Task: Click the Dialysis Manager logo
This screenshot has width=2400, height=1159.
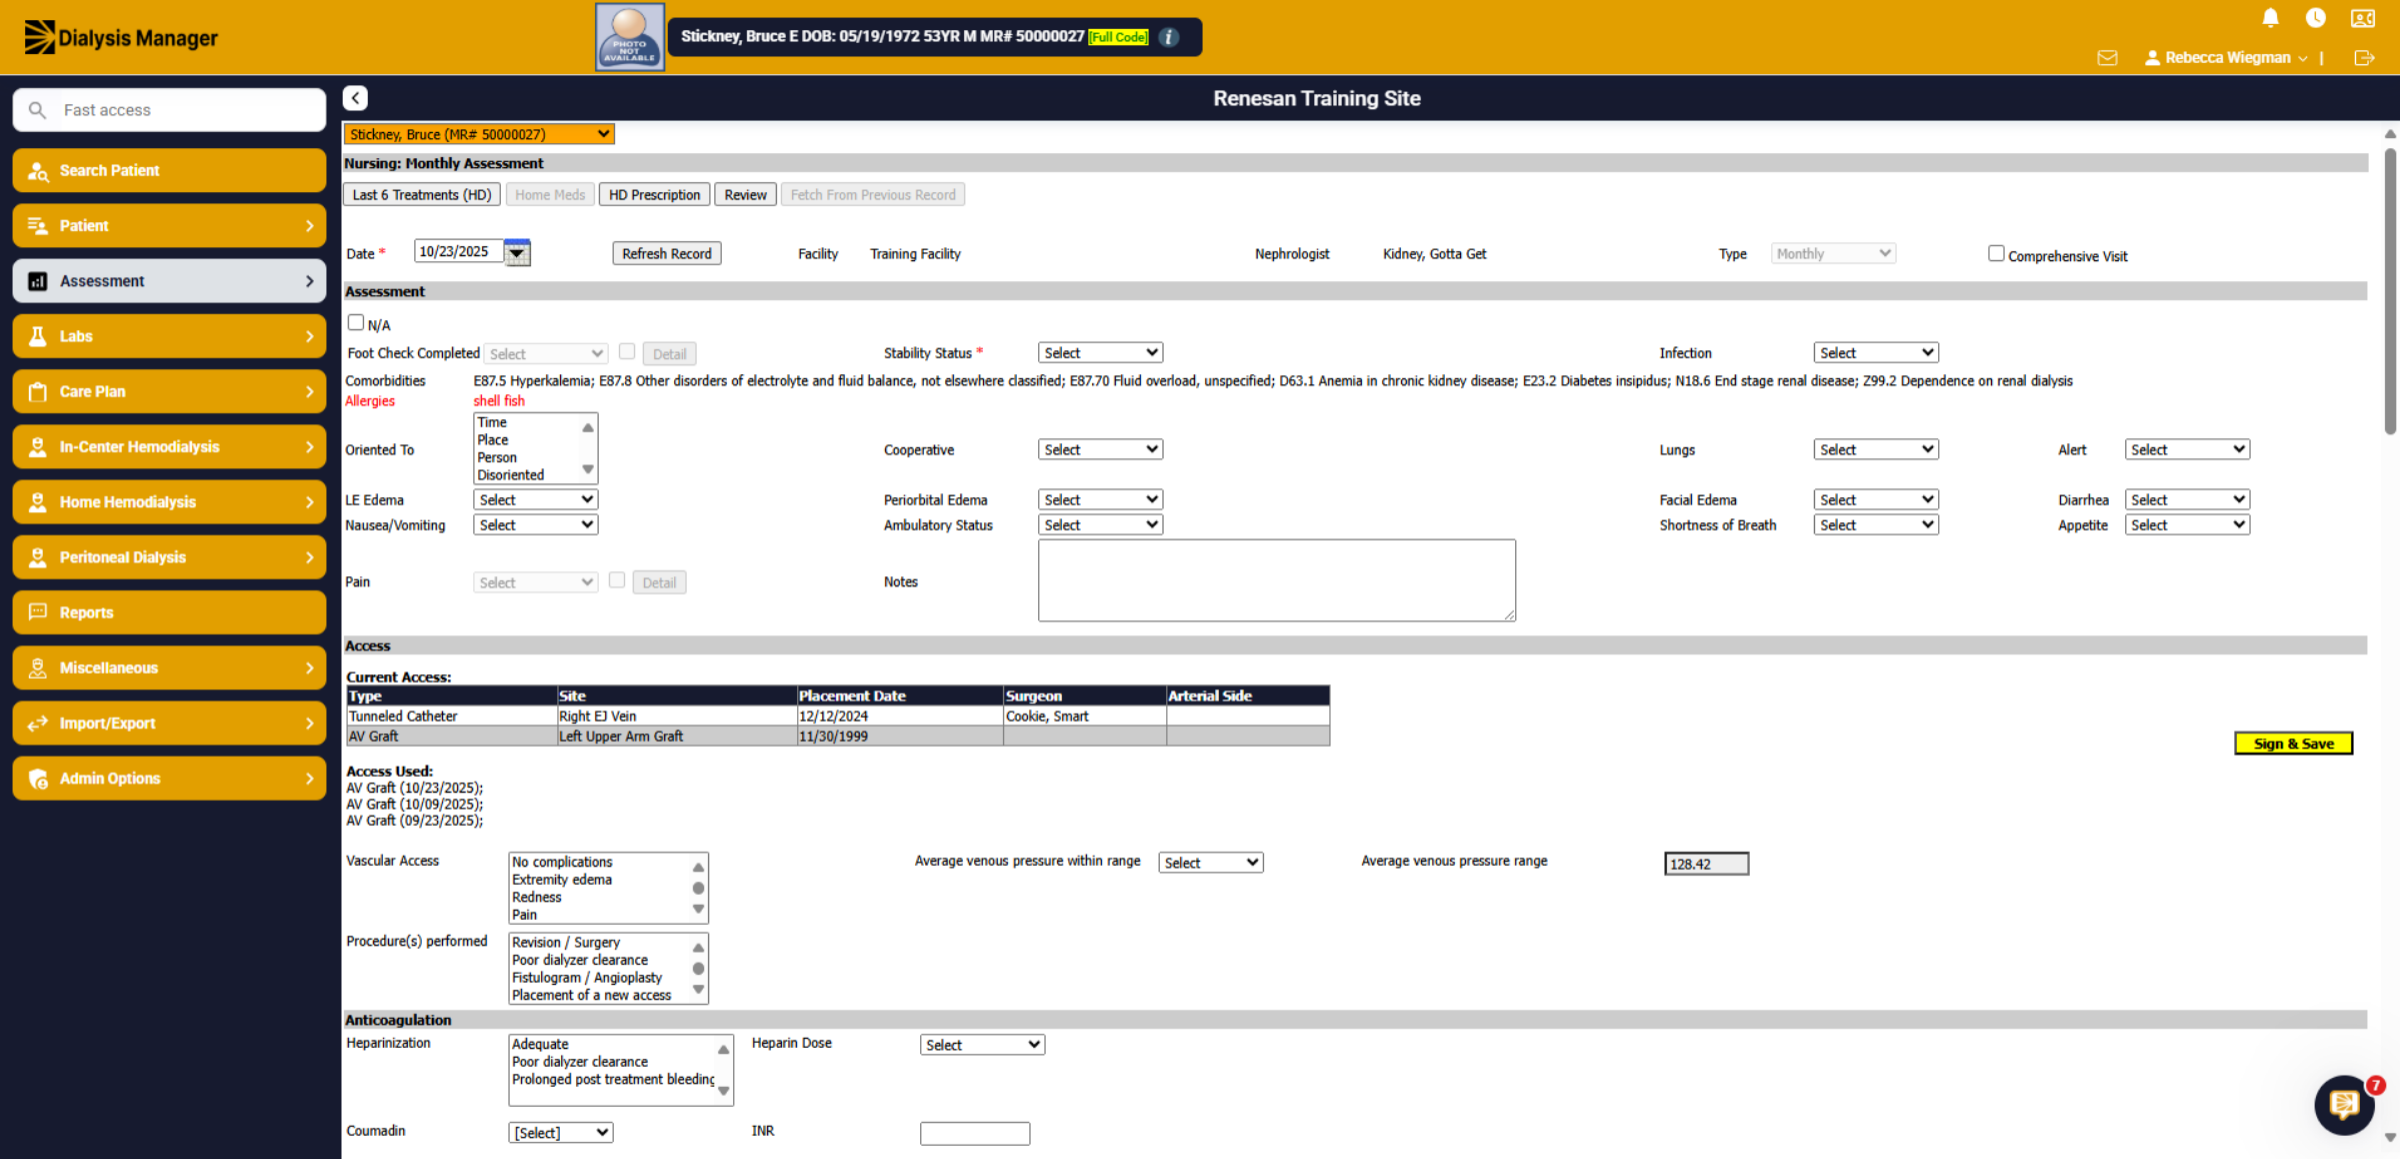Action: [x=120, y=37]
